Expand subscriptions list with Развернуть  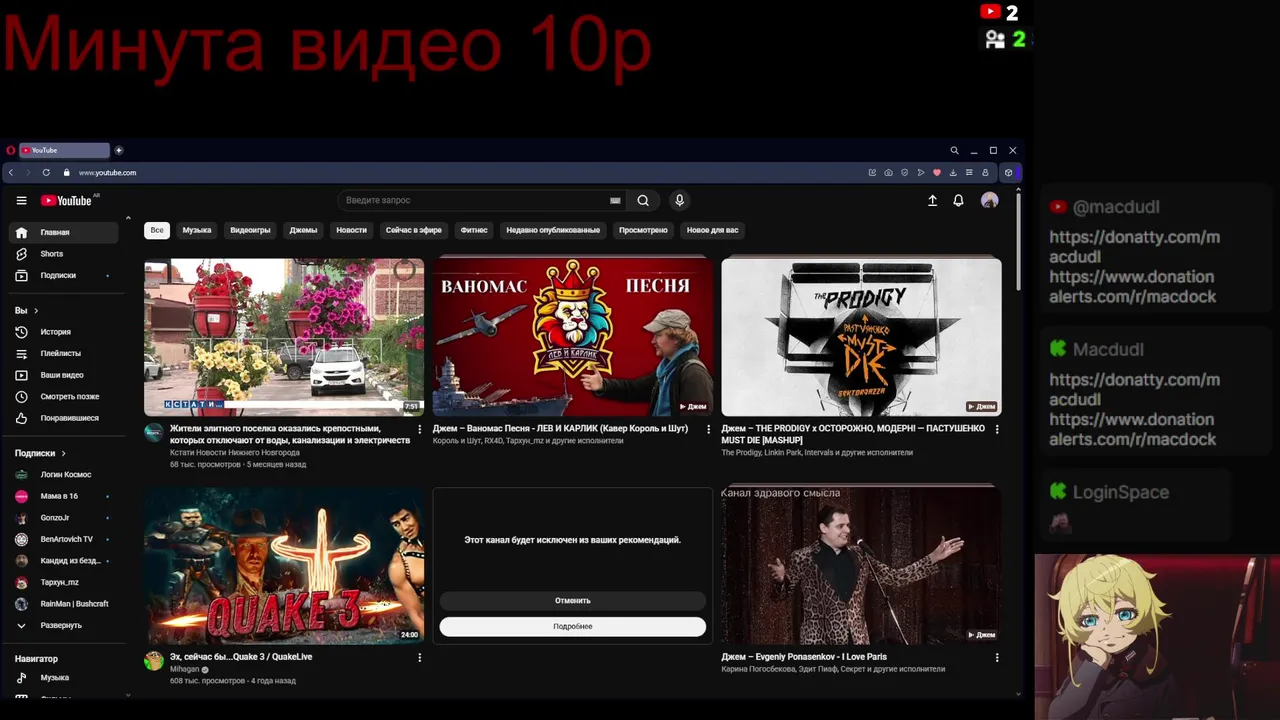tap(63, 625)
